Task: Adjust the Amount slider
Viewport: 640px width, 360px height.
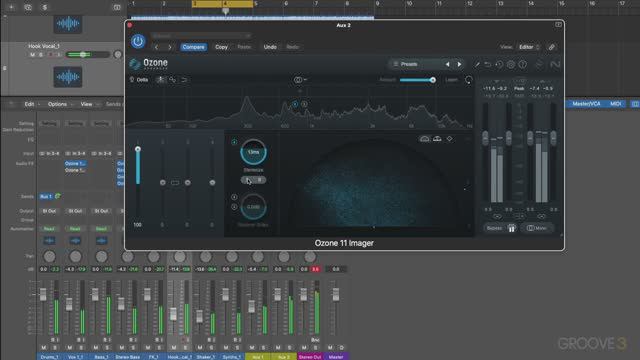Action: tap(417, 80)
